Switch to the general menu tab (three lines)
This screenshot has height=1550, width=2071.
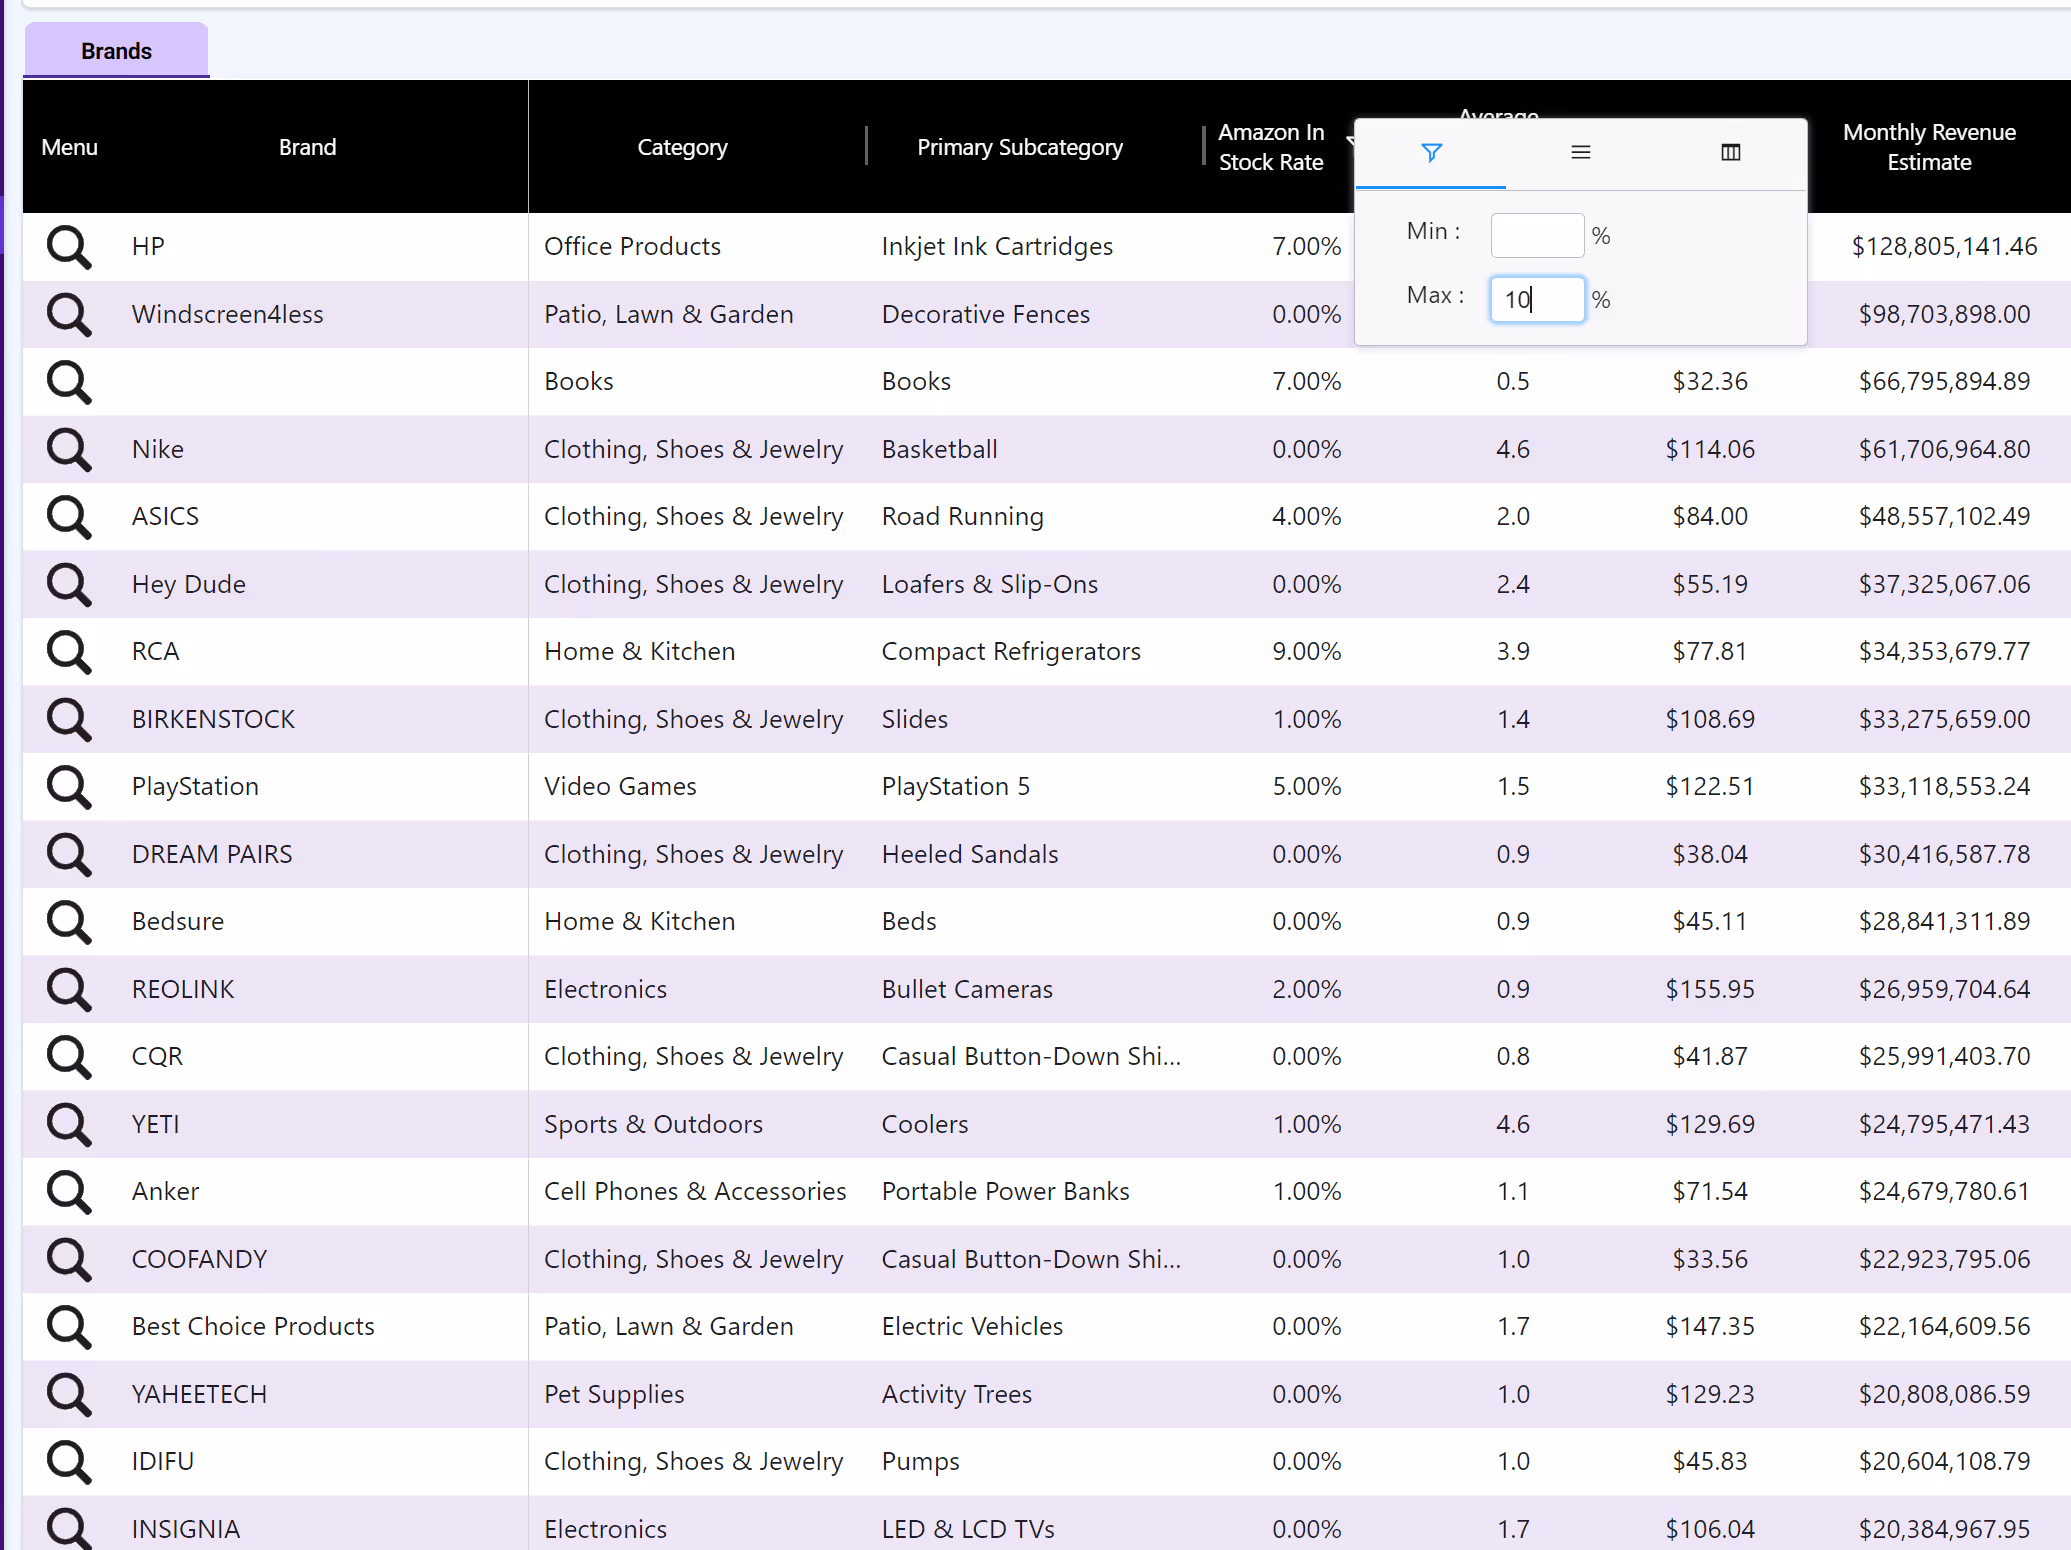(1581, 153)
